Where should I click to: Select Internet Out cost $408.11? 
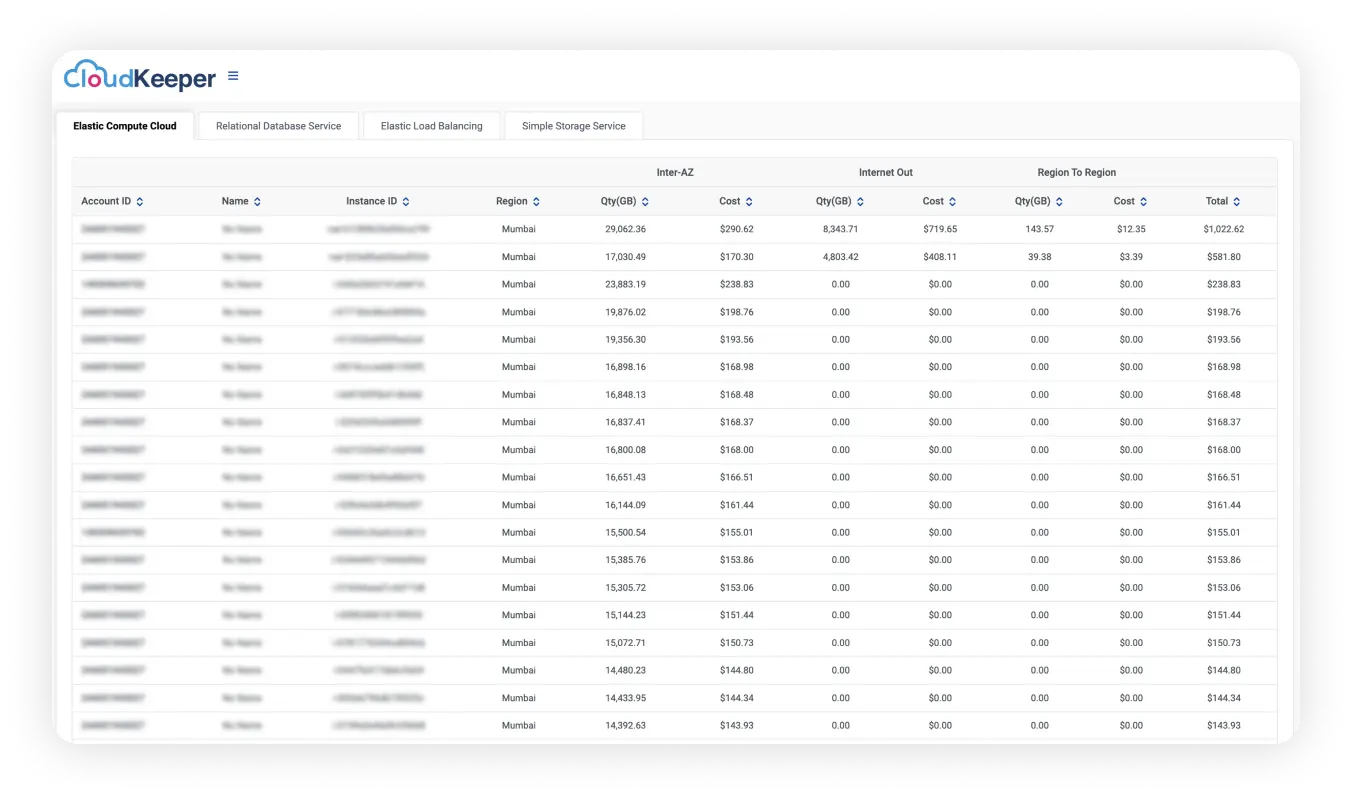click(940, 257)
